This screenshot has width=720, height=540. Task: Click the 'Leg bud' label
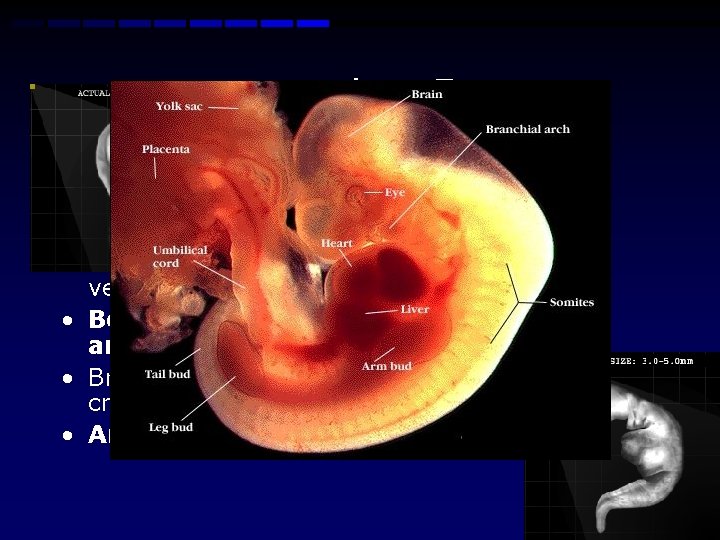coord(171,427)
